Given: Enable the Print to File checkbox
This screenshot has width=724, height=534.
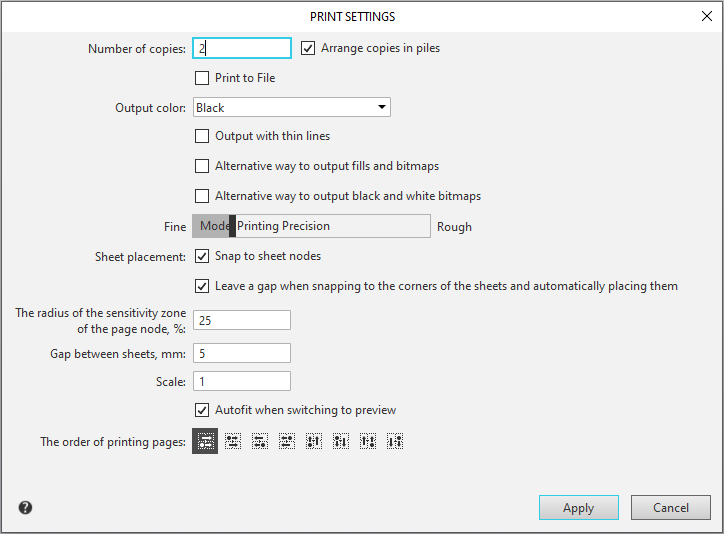Looking at the screenshot, I should point(202,78).
